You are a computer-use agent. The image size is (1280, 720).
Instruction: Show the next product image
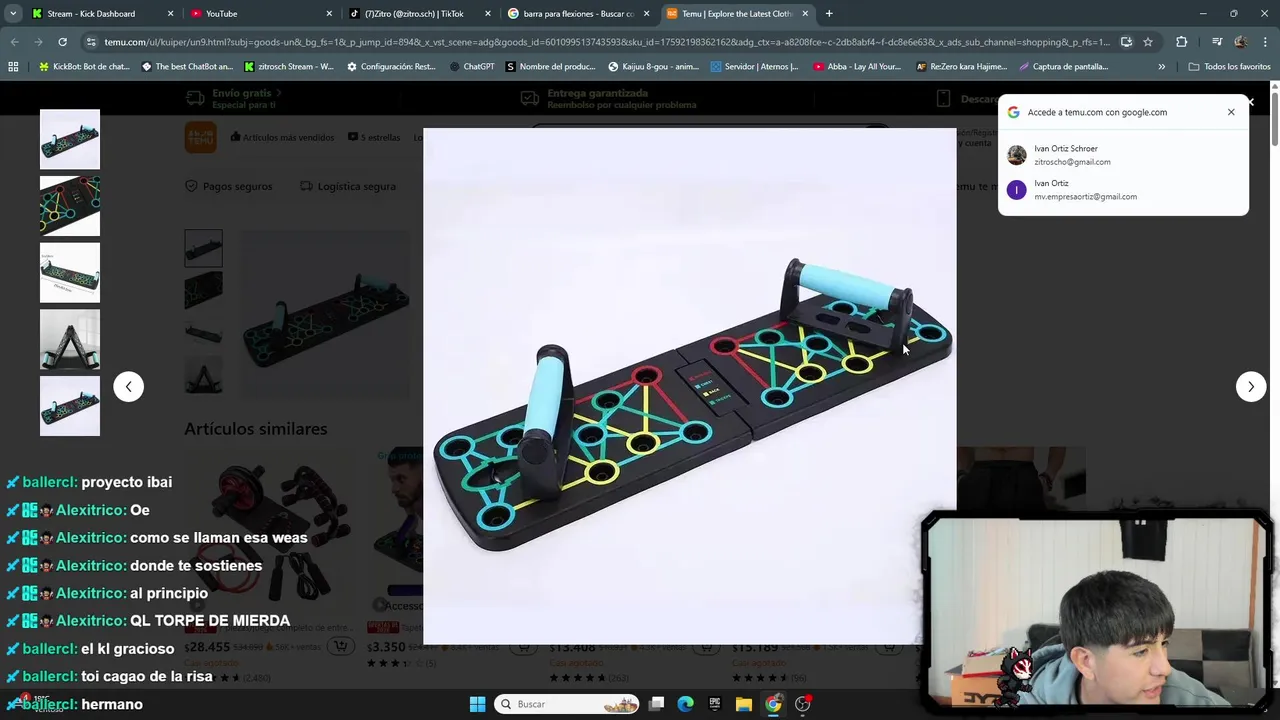pos(1251,387)
